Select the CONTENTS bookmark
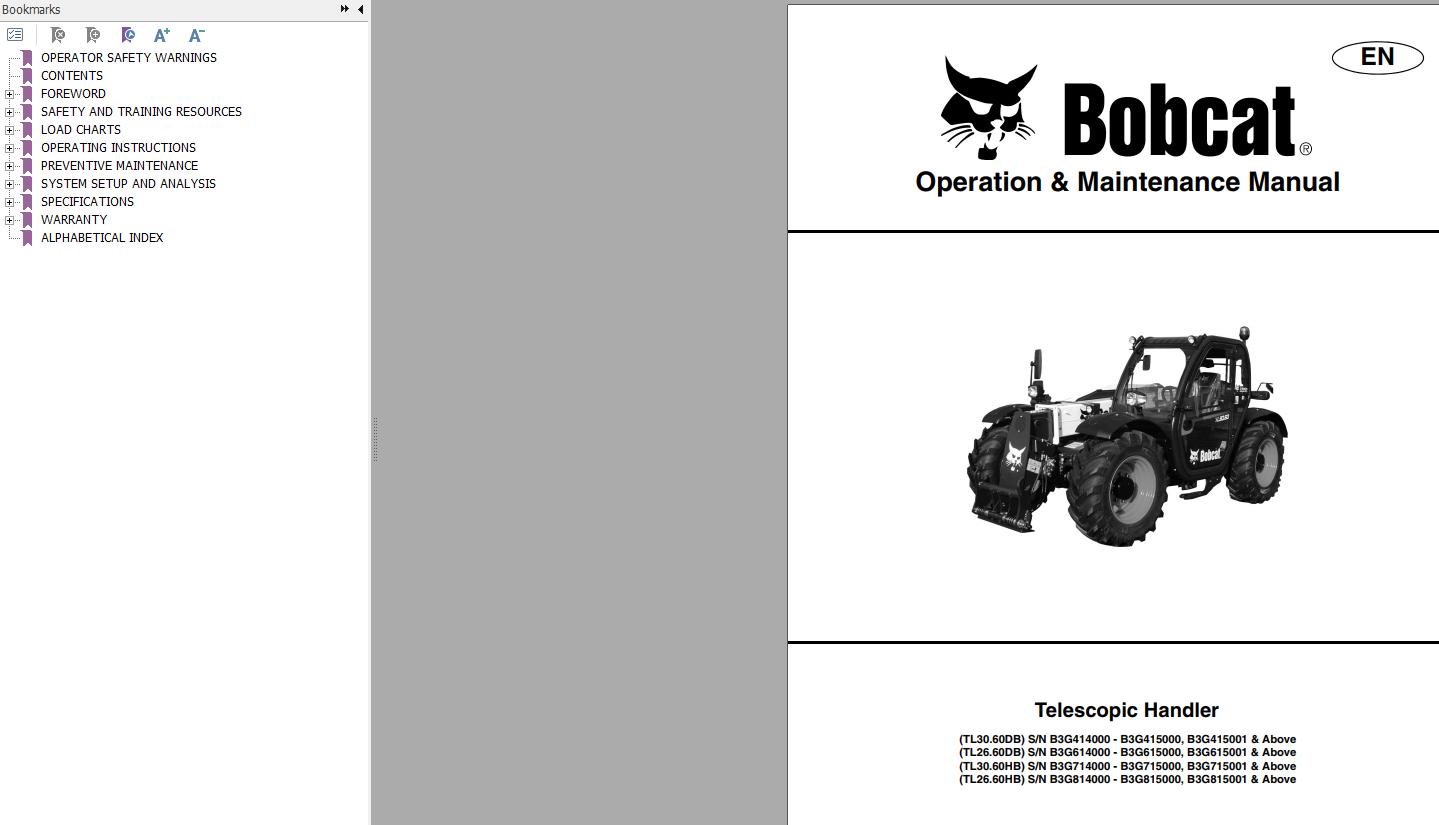Image resolution: width=1439 pixels, height=825 pixels. pos(72,75)
